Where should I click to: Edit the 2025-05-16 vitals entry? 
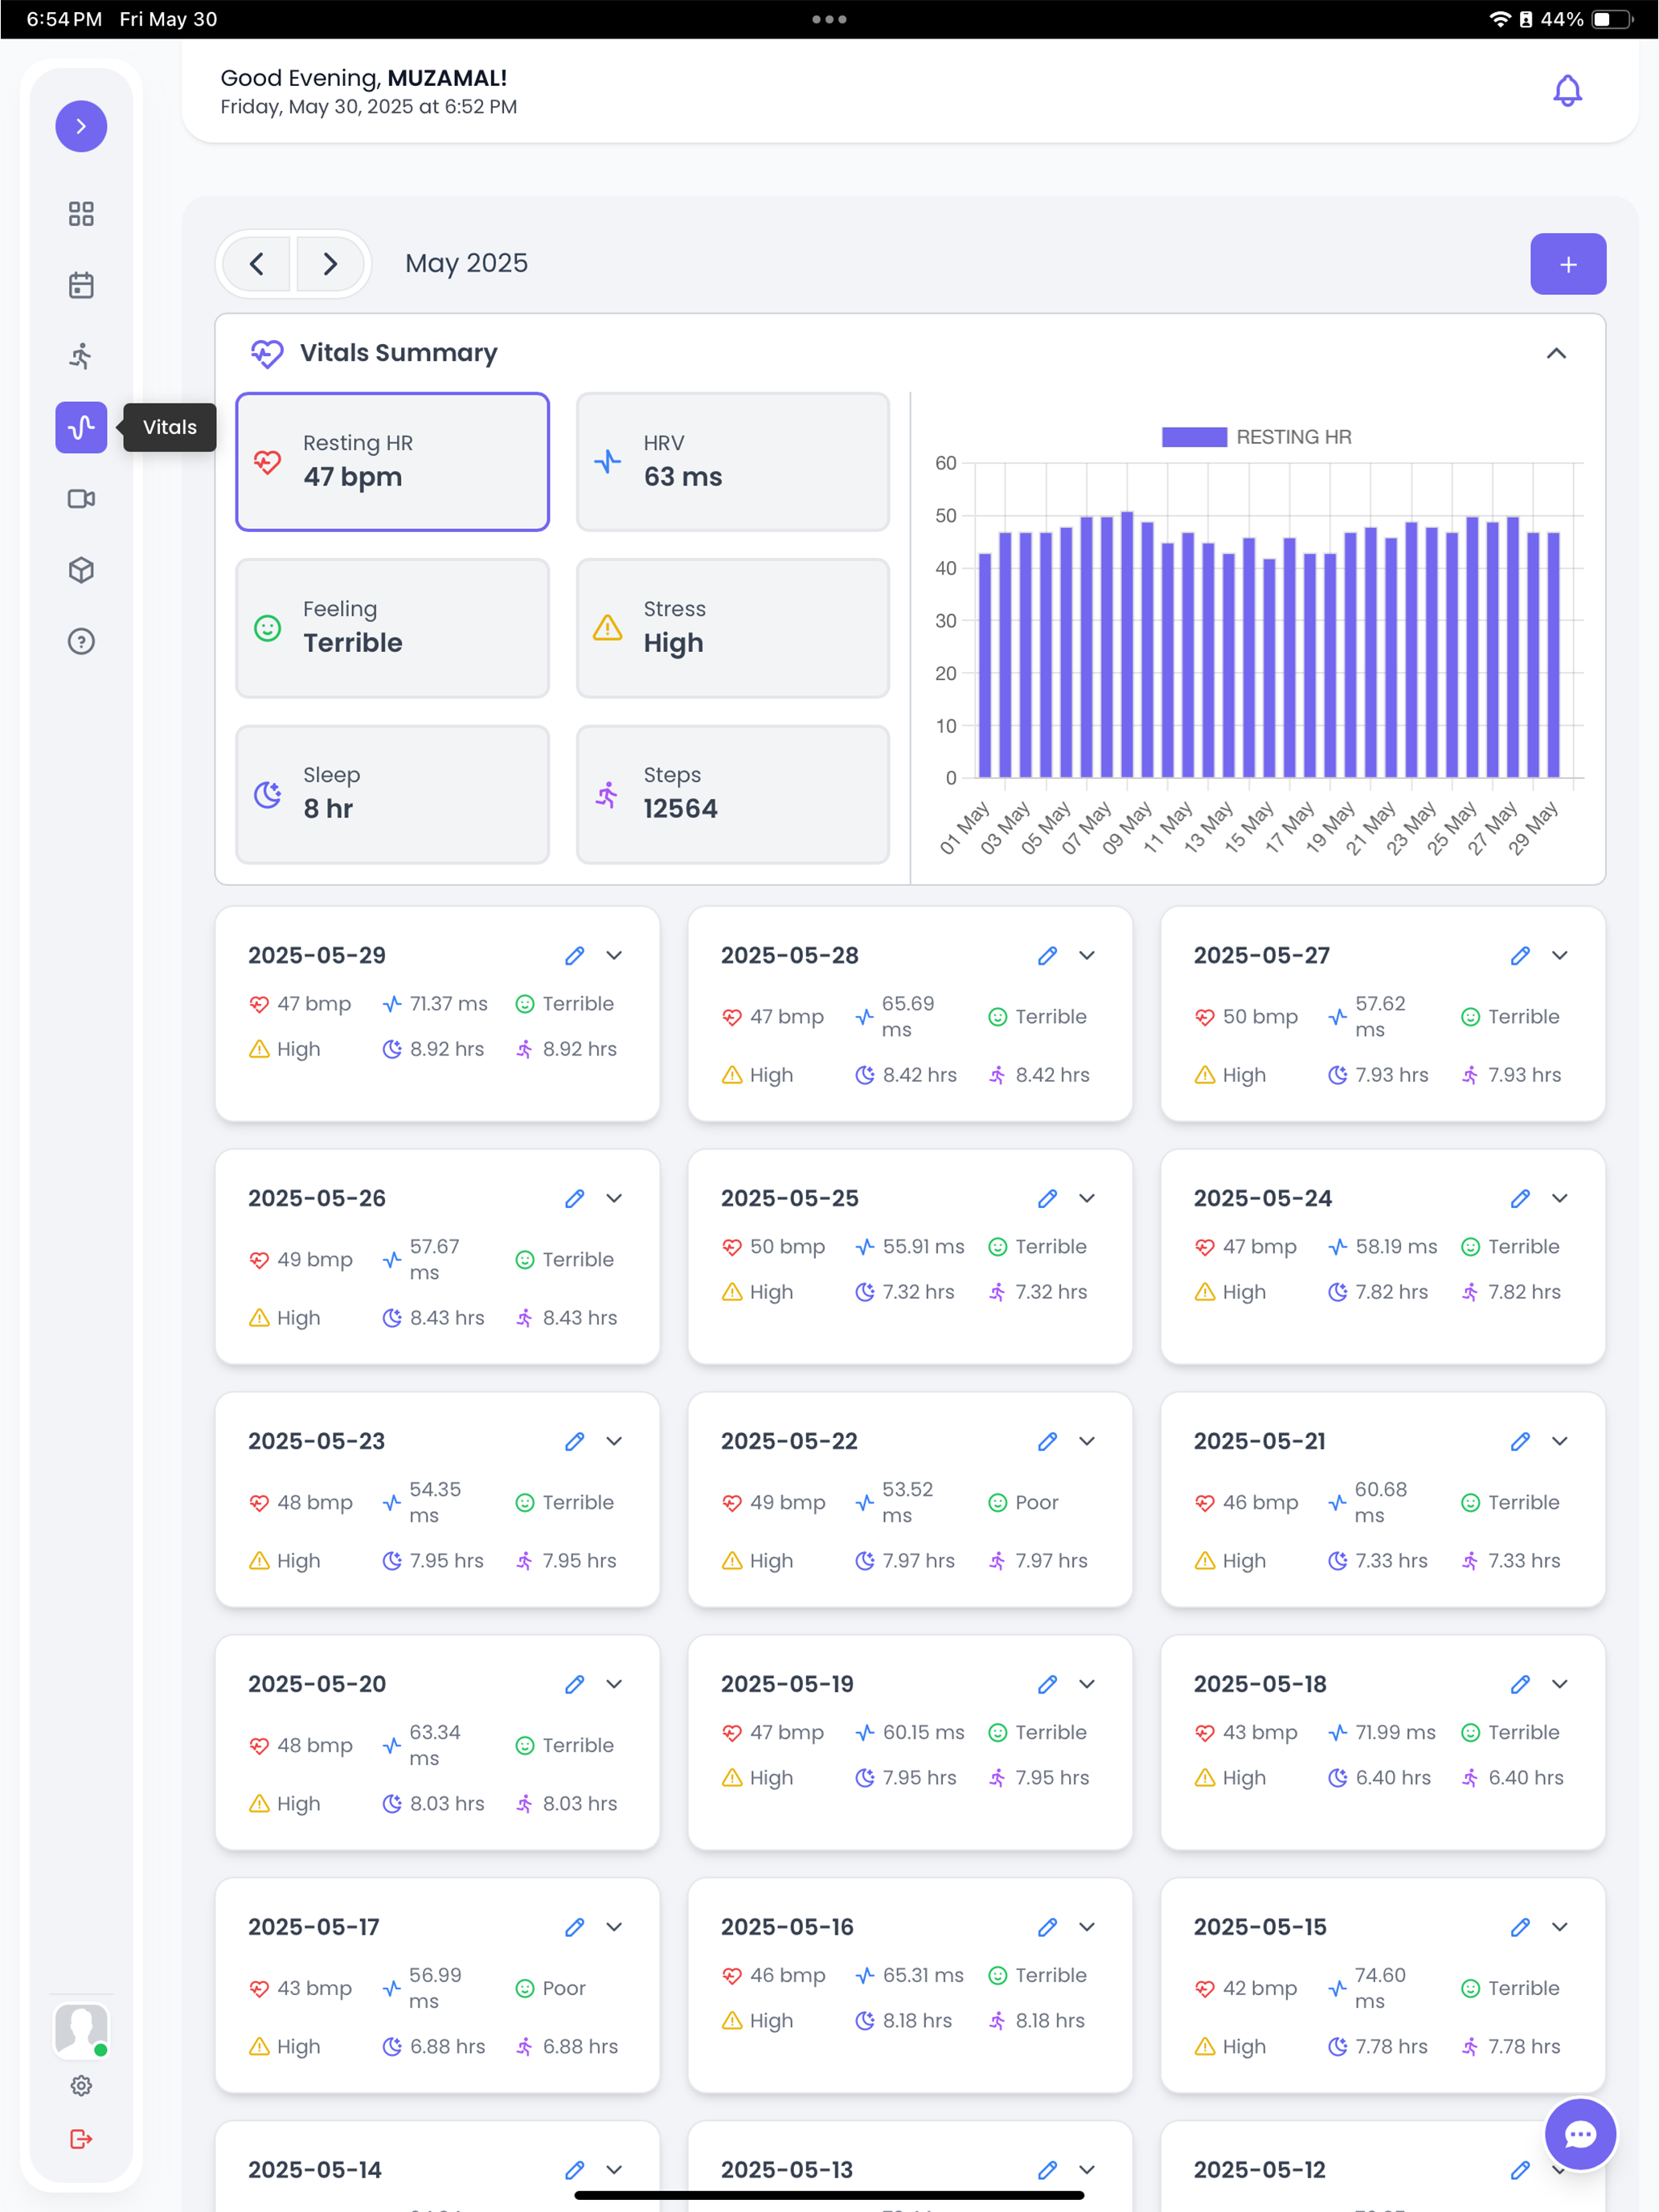[x=1047, y=1927]
